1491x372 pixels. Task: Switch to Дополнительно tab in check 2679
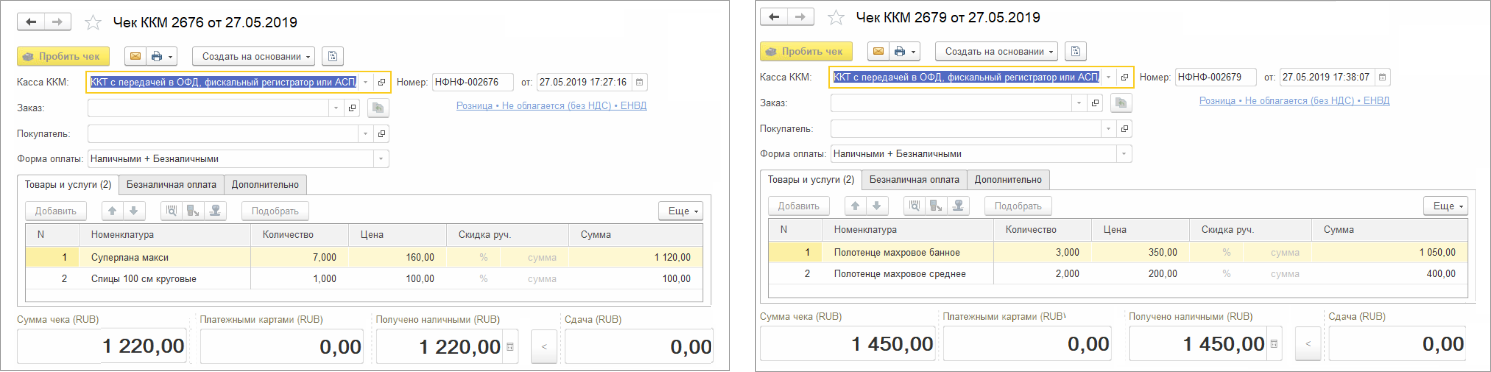pos(1008,180)
